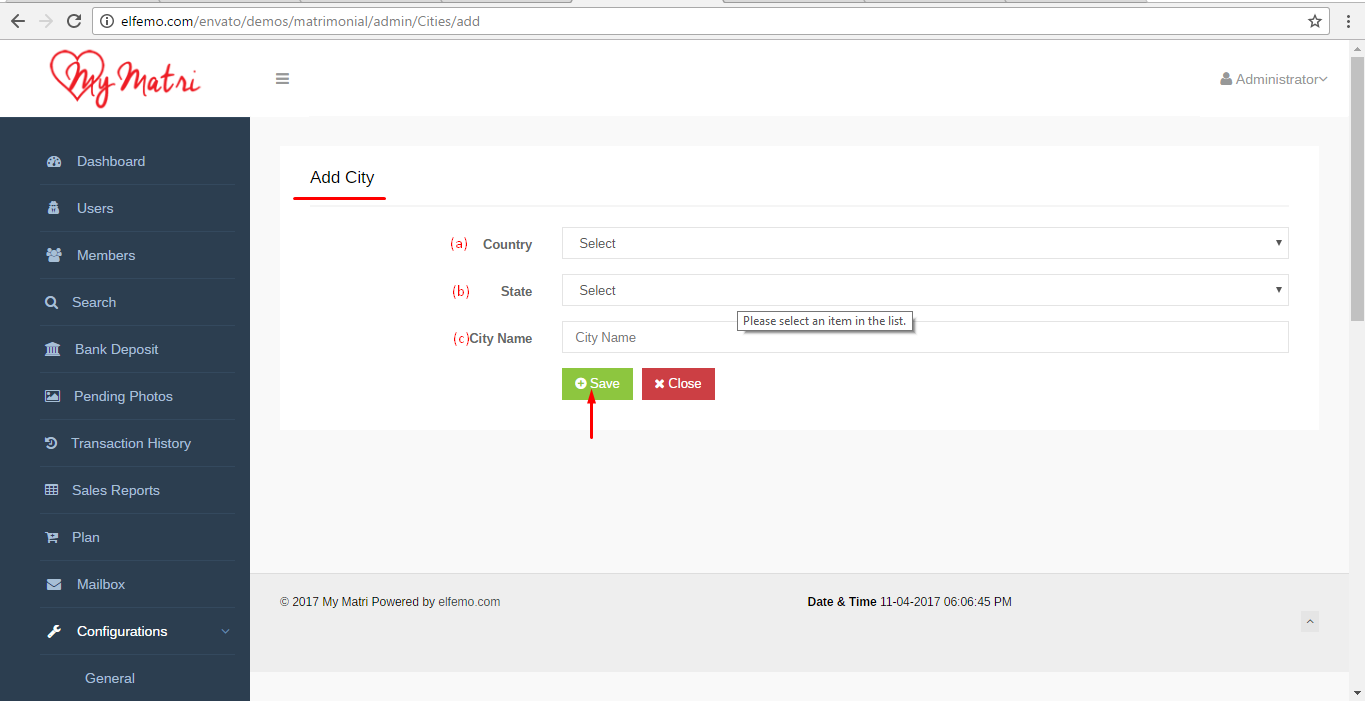The width and height of the screenshot is (1365, 701).
Task: Click the Dashboard gauge icon in sidebar
Action: point(54,161)
